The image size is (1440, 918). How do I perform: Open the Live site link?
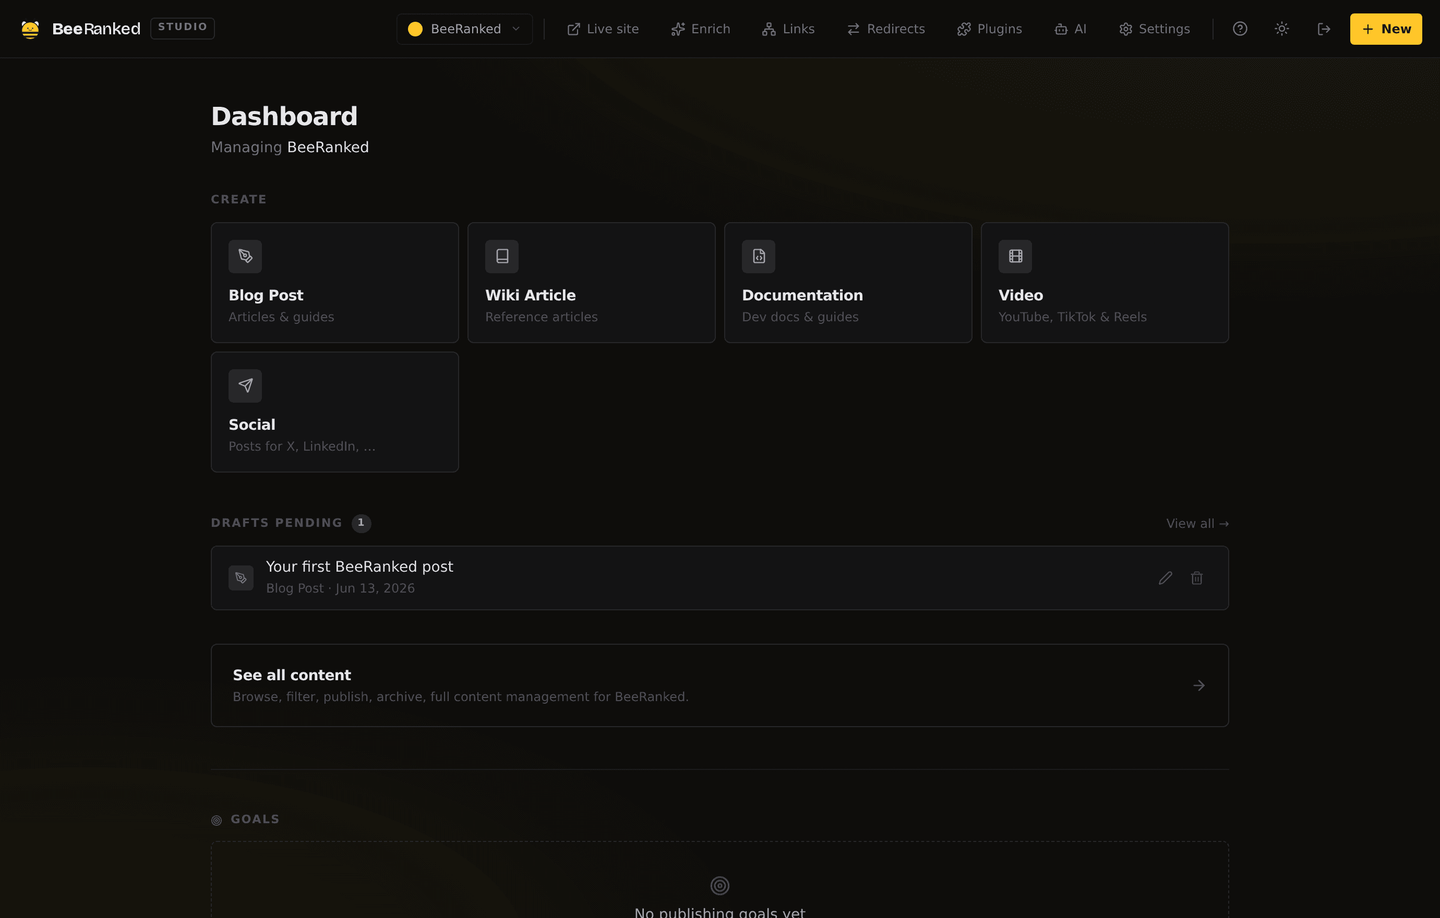[602, 29]
